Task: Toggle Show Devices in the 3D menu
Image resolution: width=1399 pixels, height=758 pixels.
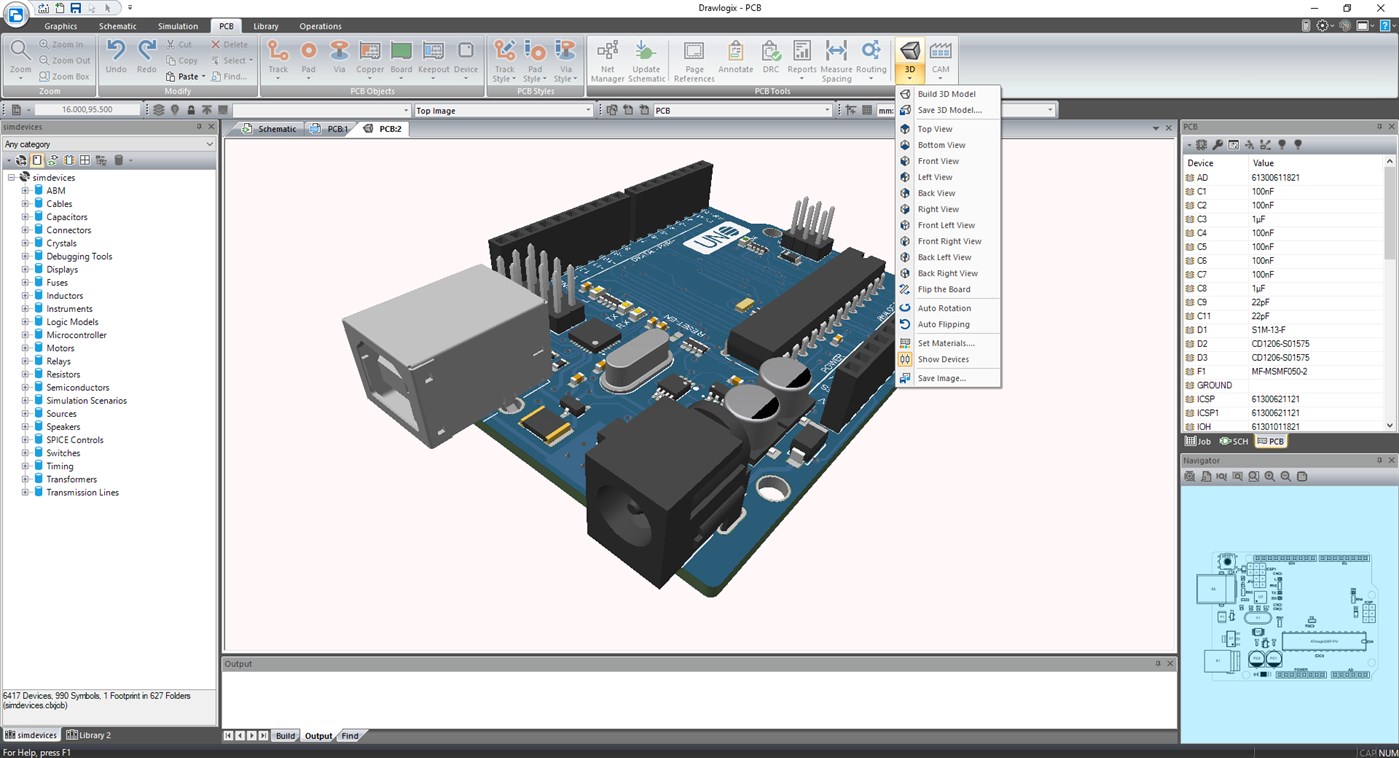Action: click(944, 359)
